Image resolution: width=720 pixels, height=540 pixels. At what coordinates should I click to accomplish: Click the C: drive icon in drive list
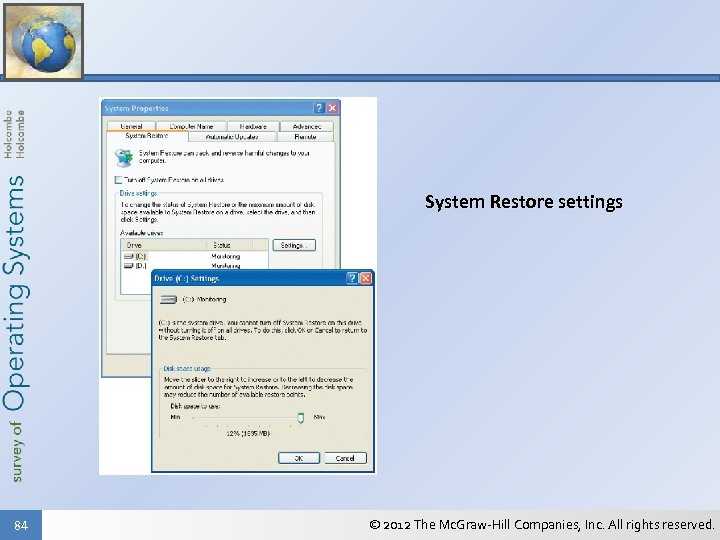pyautogui.click(x=129, y=256)
